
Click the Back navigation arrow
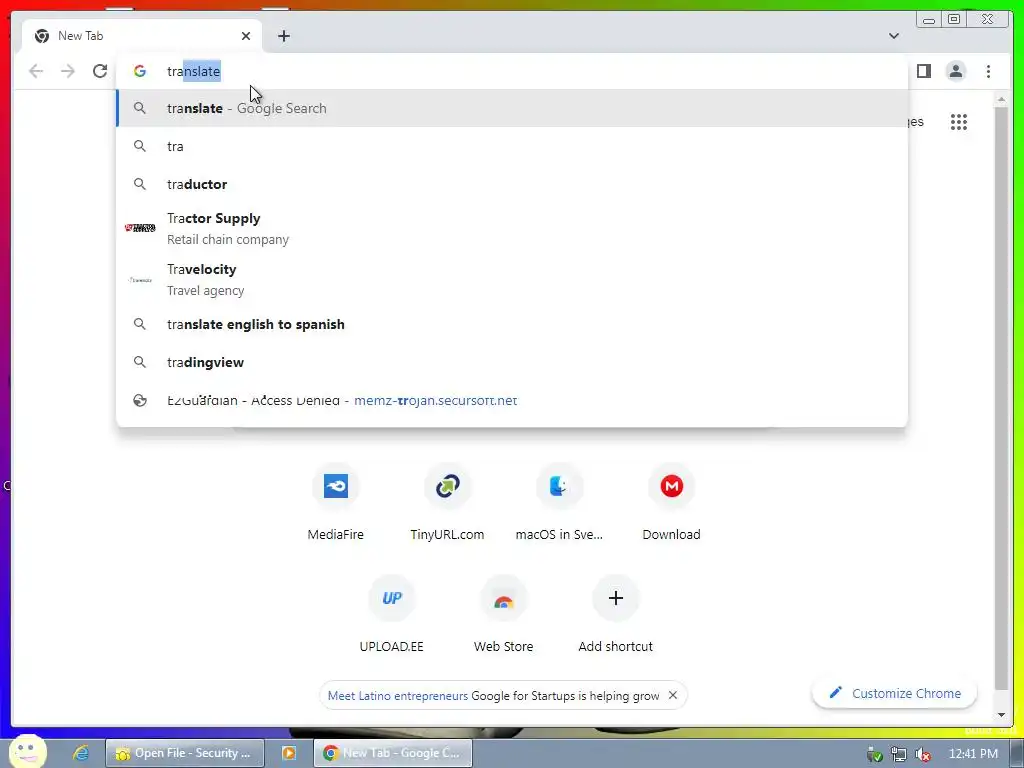[x=36, y=71]
